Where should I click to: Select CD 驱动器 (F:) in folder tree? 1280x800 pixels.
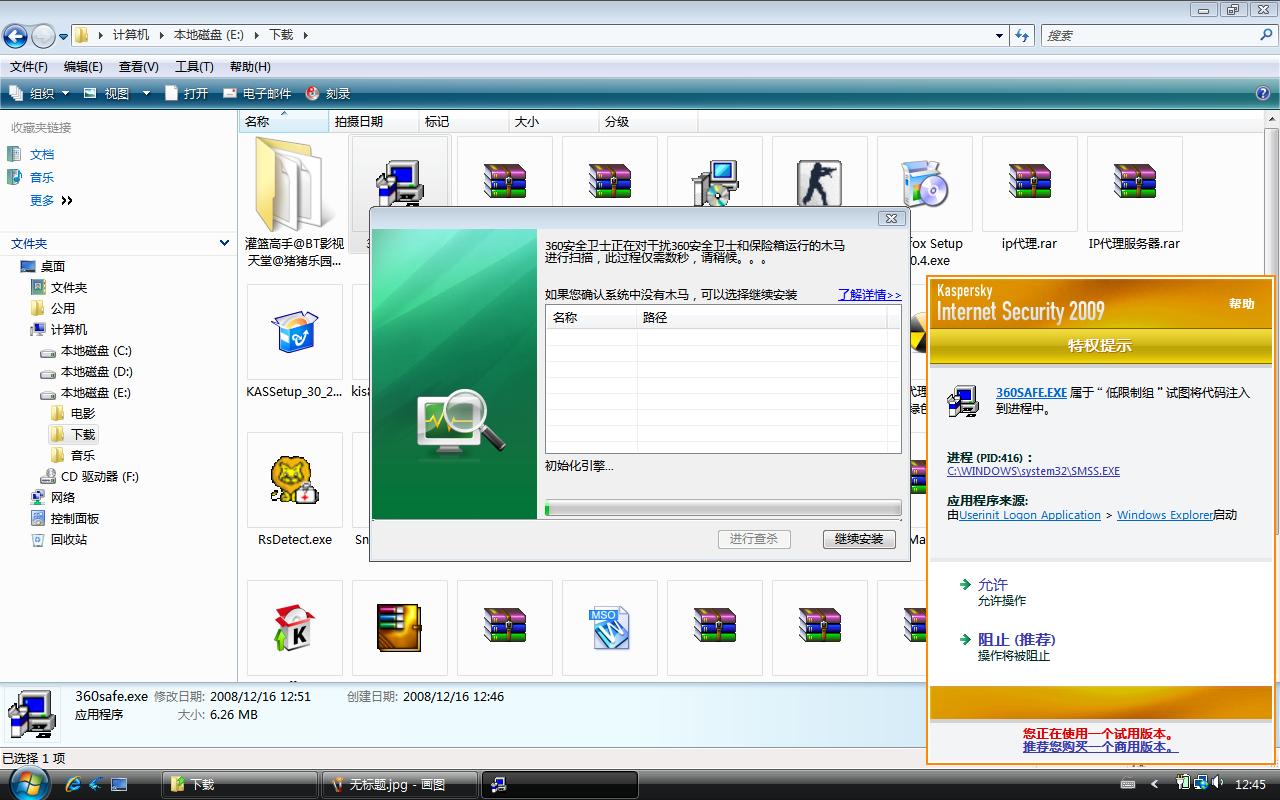click(99, 477)
